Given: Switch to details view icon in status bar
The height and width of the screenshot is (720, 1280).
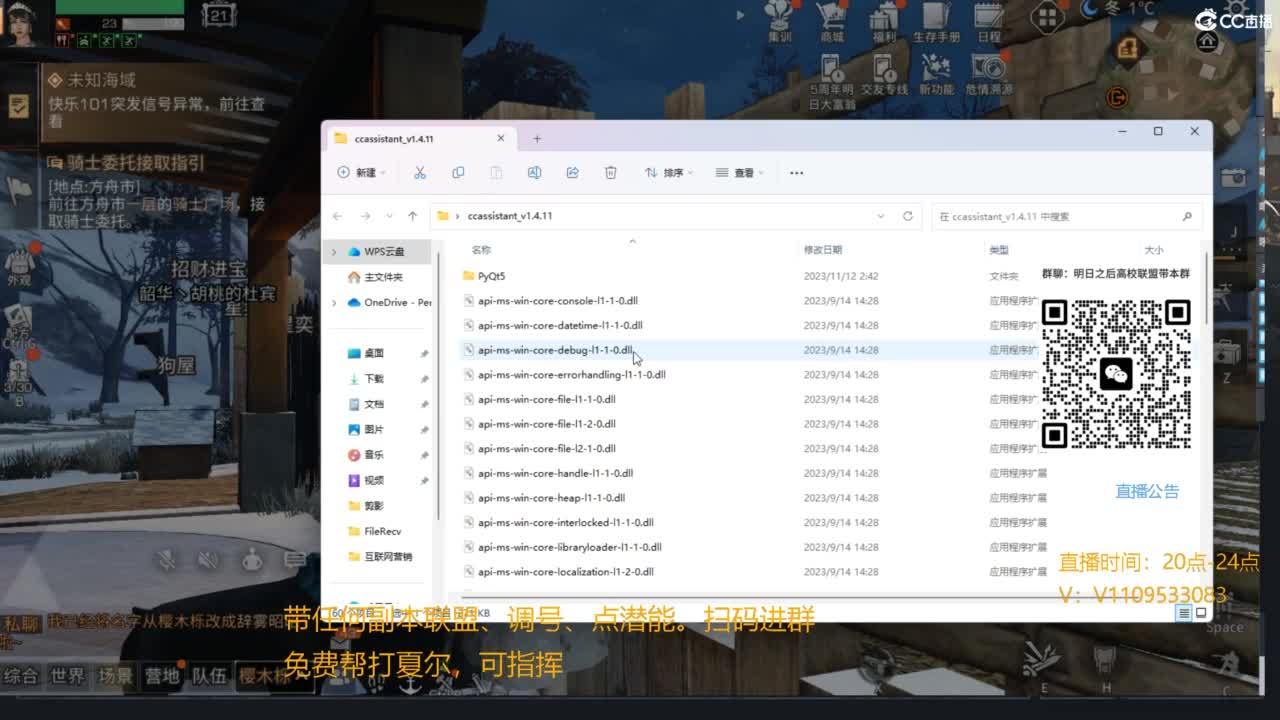Looking at the screenshot, I should 1184,613.
